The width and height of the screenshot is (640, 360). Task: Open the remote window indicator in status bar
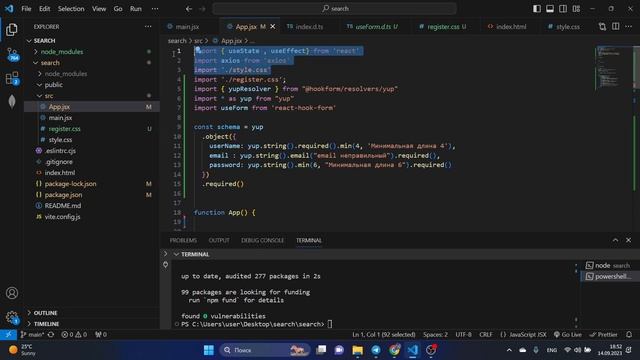click(8, 334)
